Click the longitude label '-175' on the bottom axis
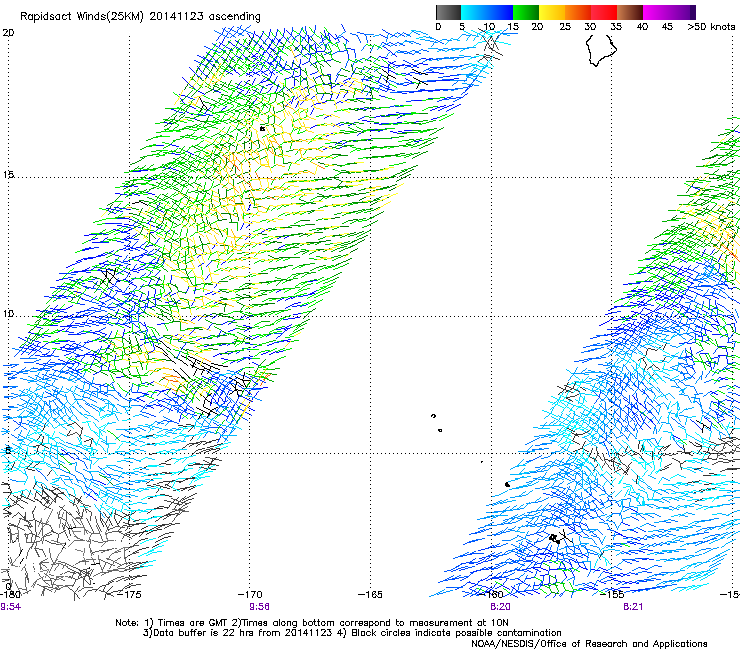This screenshot has width=740, height=650. [x=129, y=594]
